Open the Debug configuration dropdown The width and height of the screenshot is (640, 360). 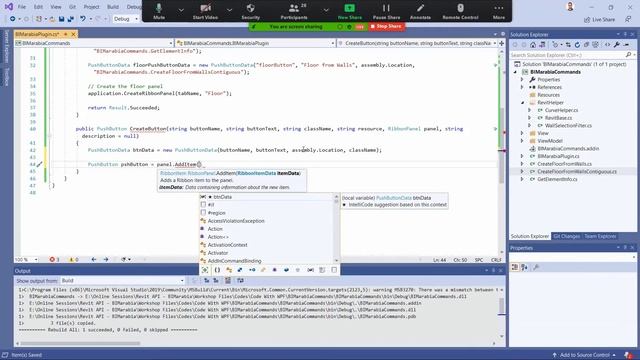126,19
